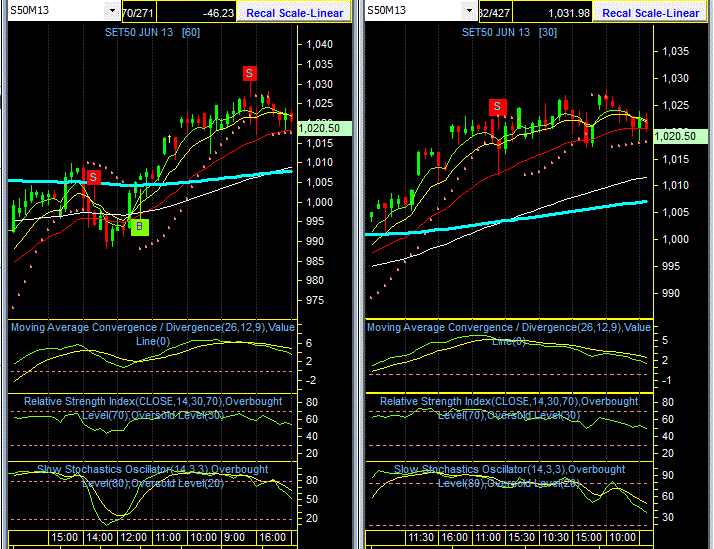Open the S50M13 symbol dropdown in right chart
Viewport: 714px width, 549px height.
[469, 10]
